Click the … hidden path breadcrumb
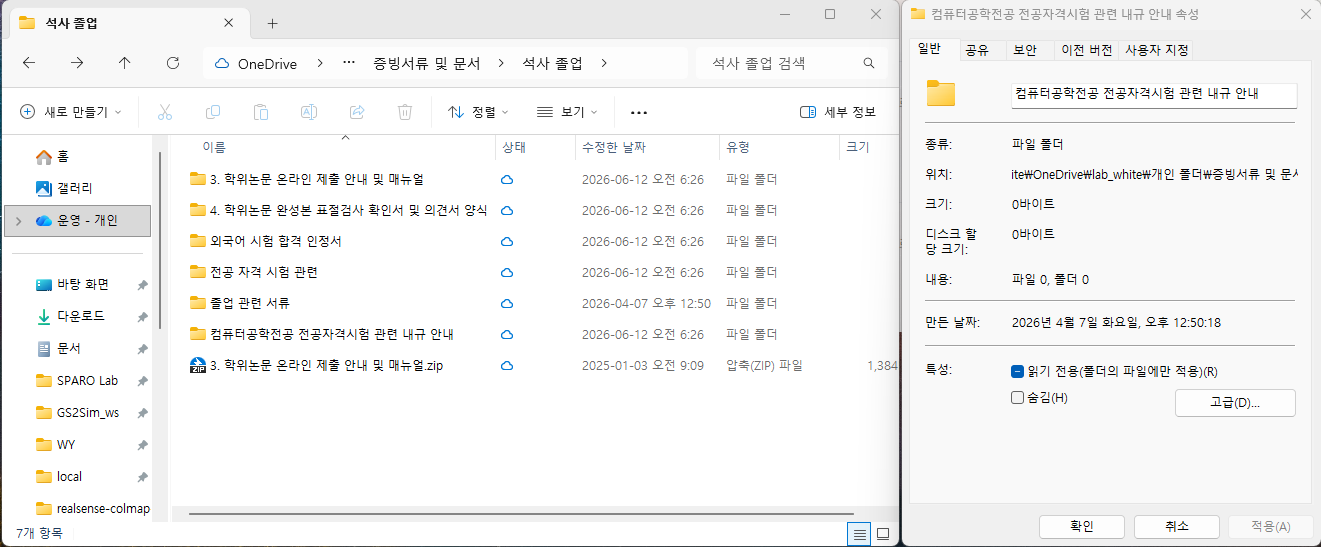Image resolution: width=1321 pixels, height=547 pixels. click(349, 63)
